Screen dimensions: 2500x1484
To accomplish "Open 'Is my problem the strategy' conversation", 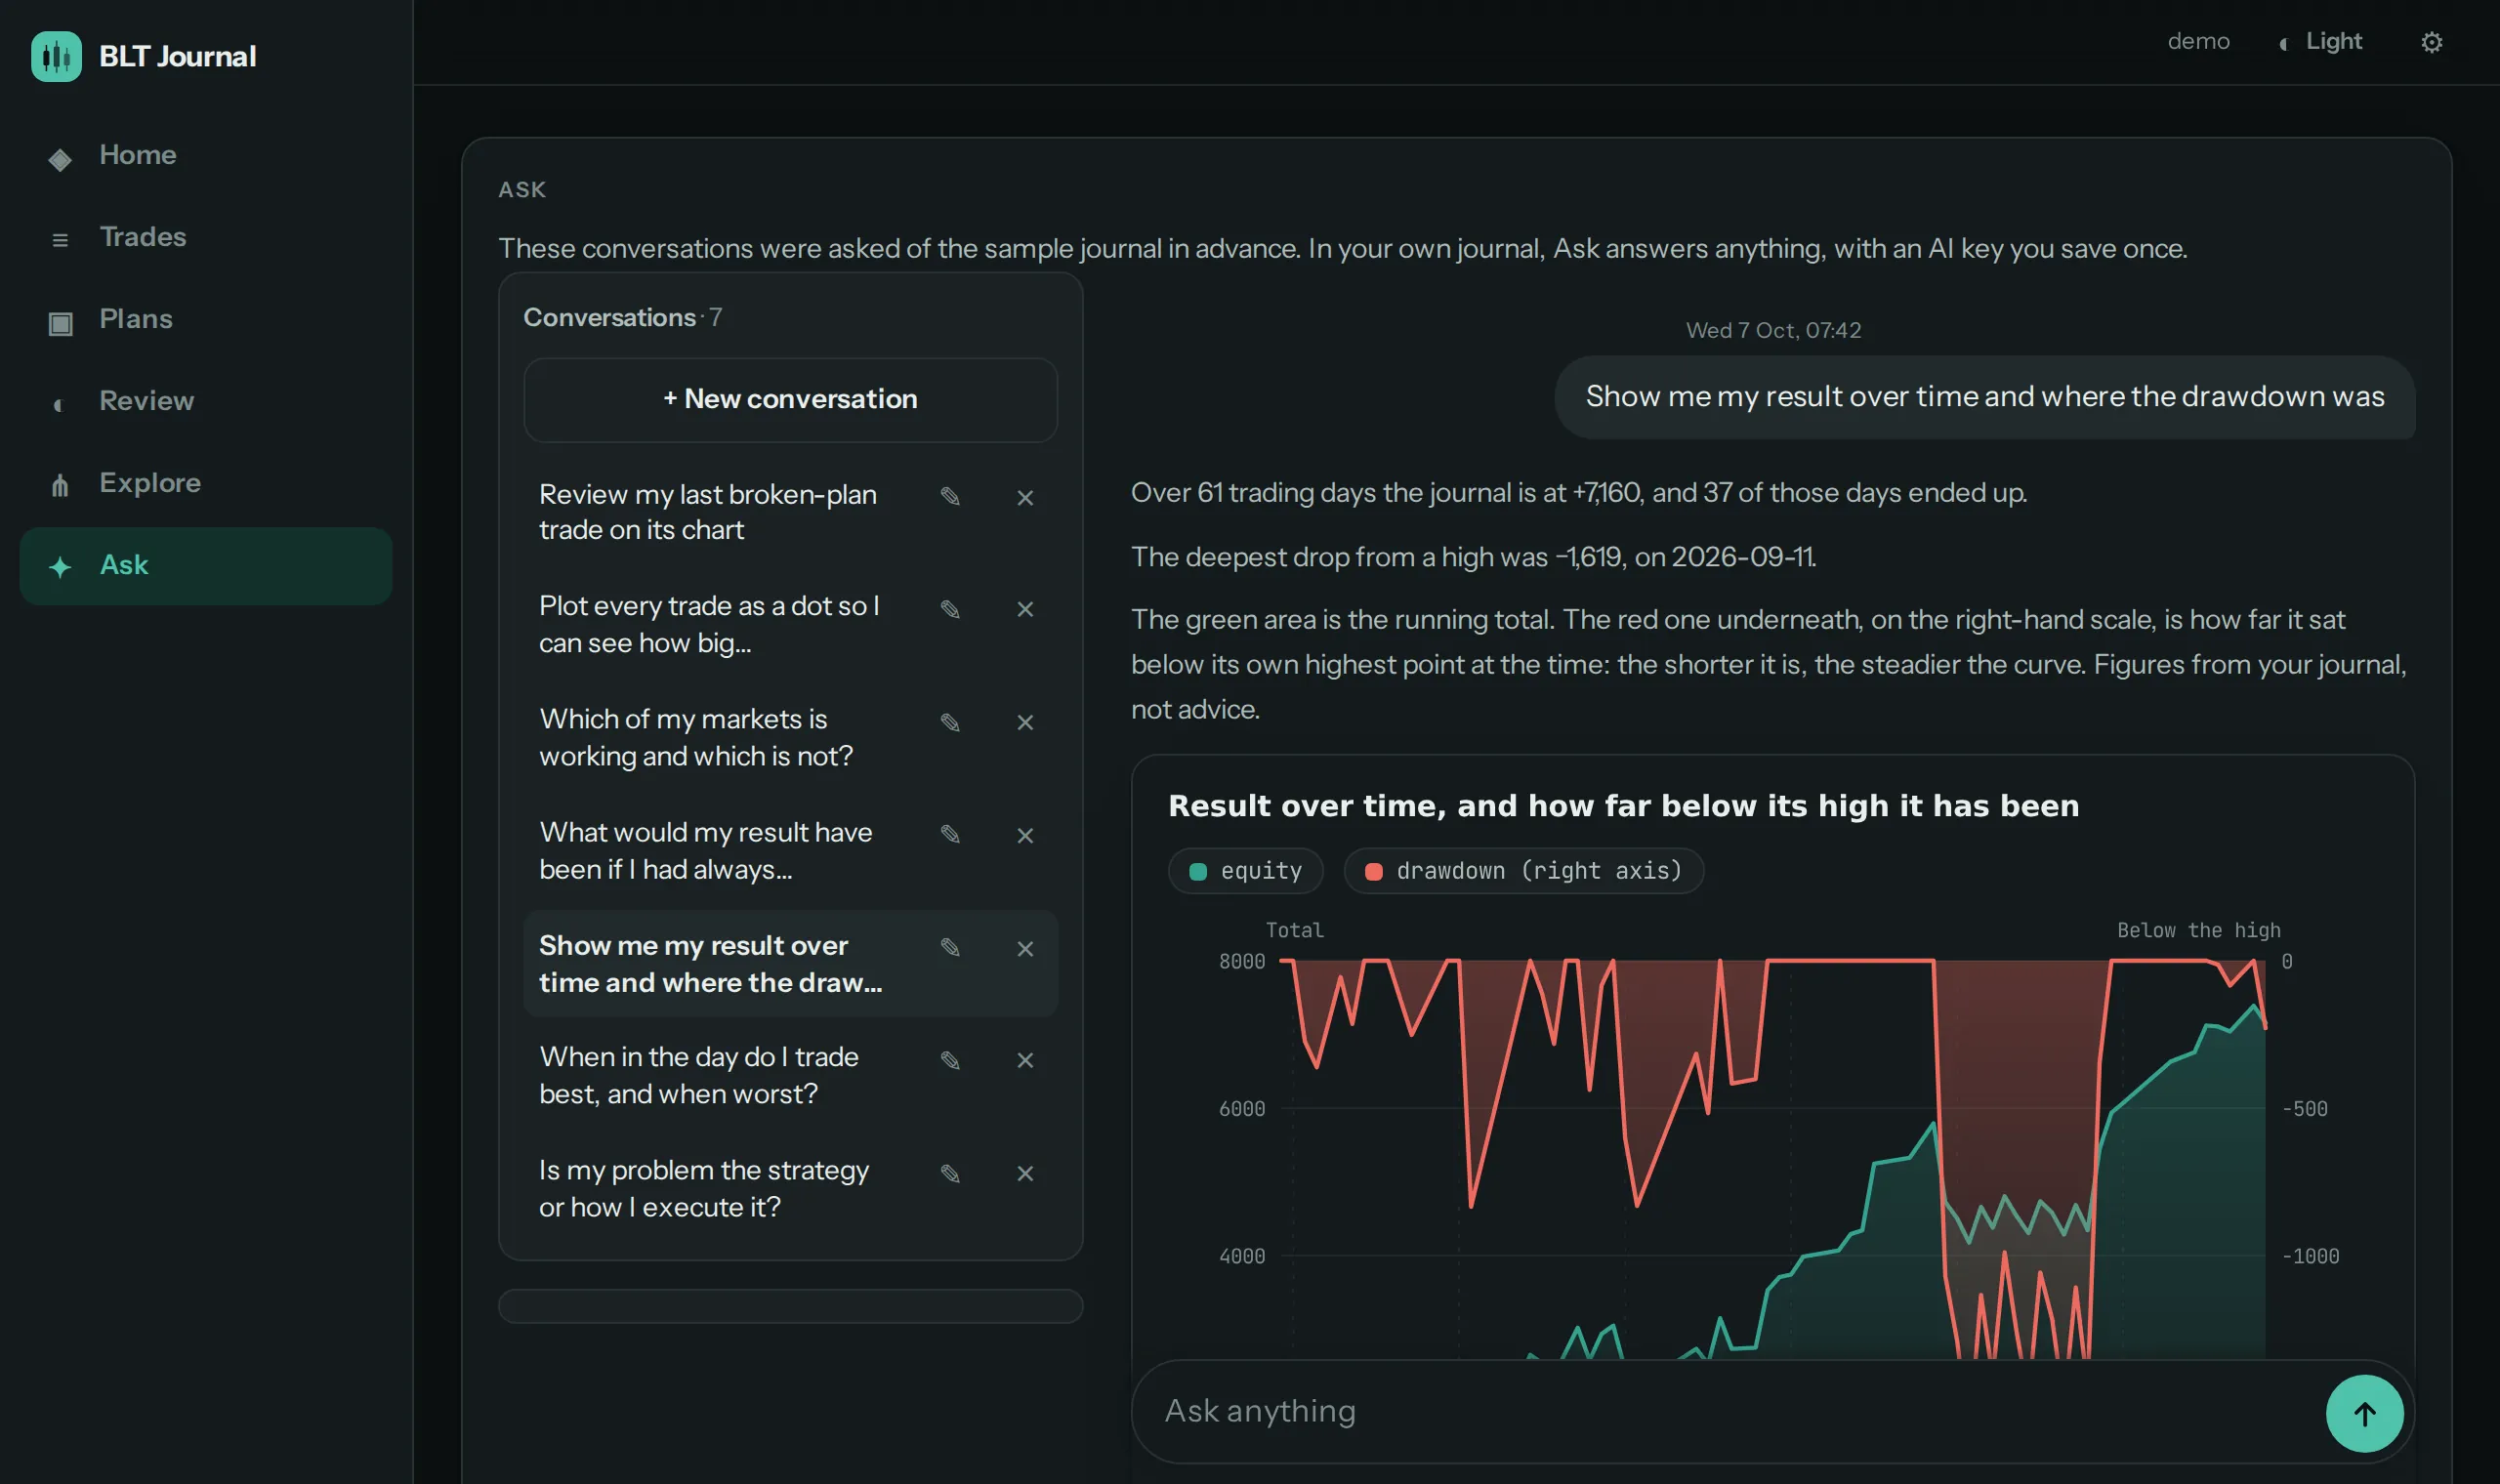I will [704, 1188].
